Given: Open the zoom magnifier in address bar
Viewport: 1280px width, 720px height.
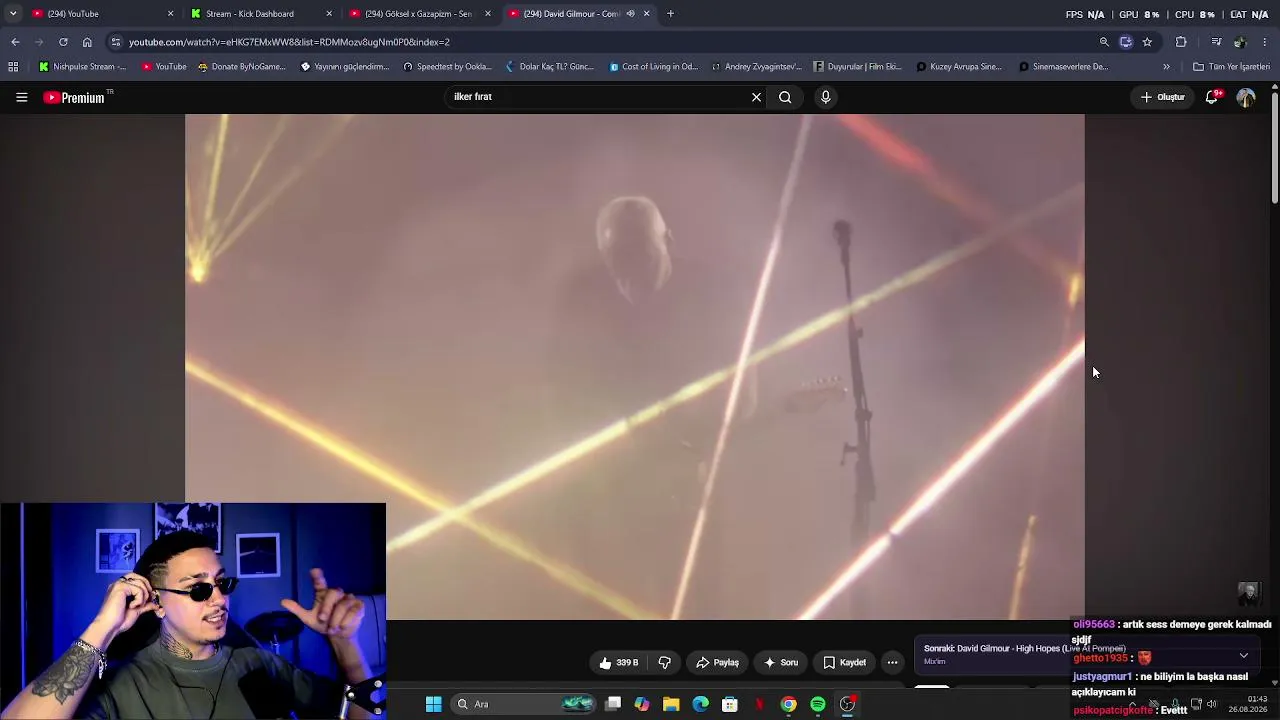Looking at the screenshot, I should tap(1104, 42).
